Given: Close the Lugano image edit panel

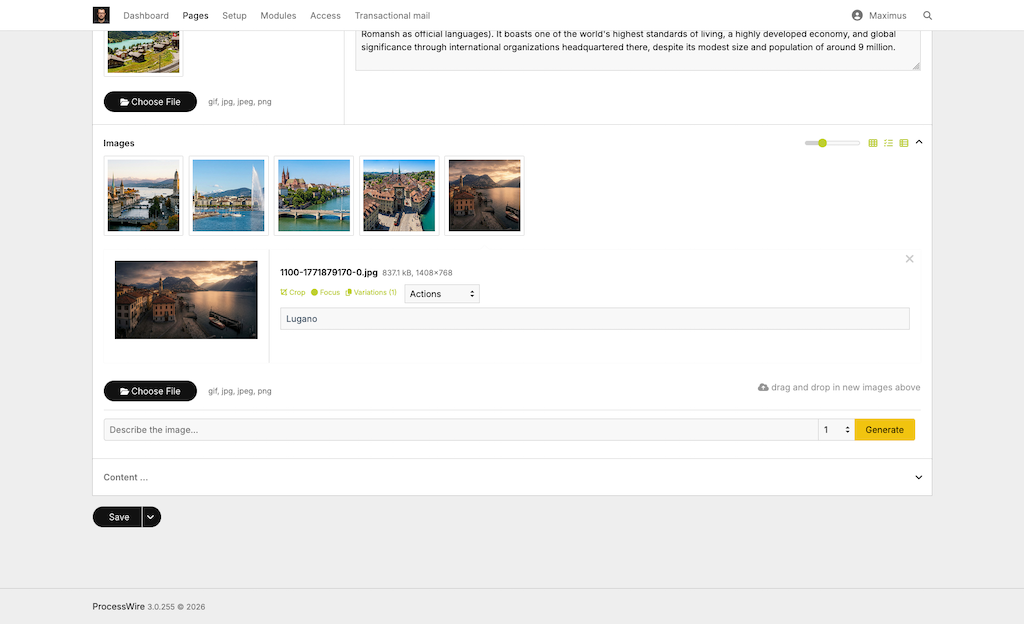Looking at the screenshot, I should 909,259.
